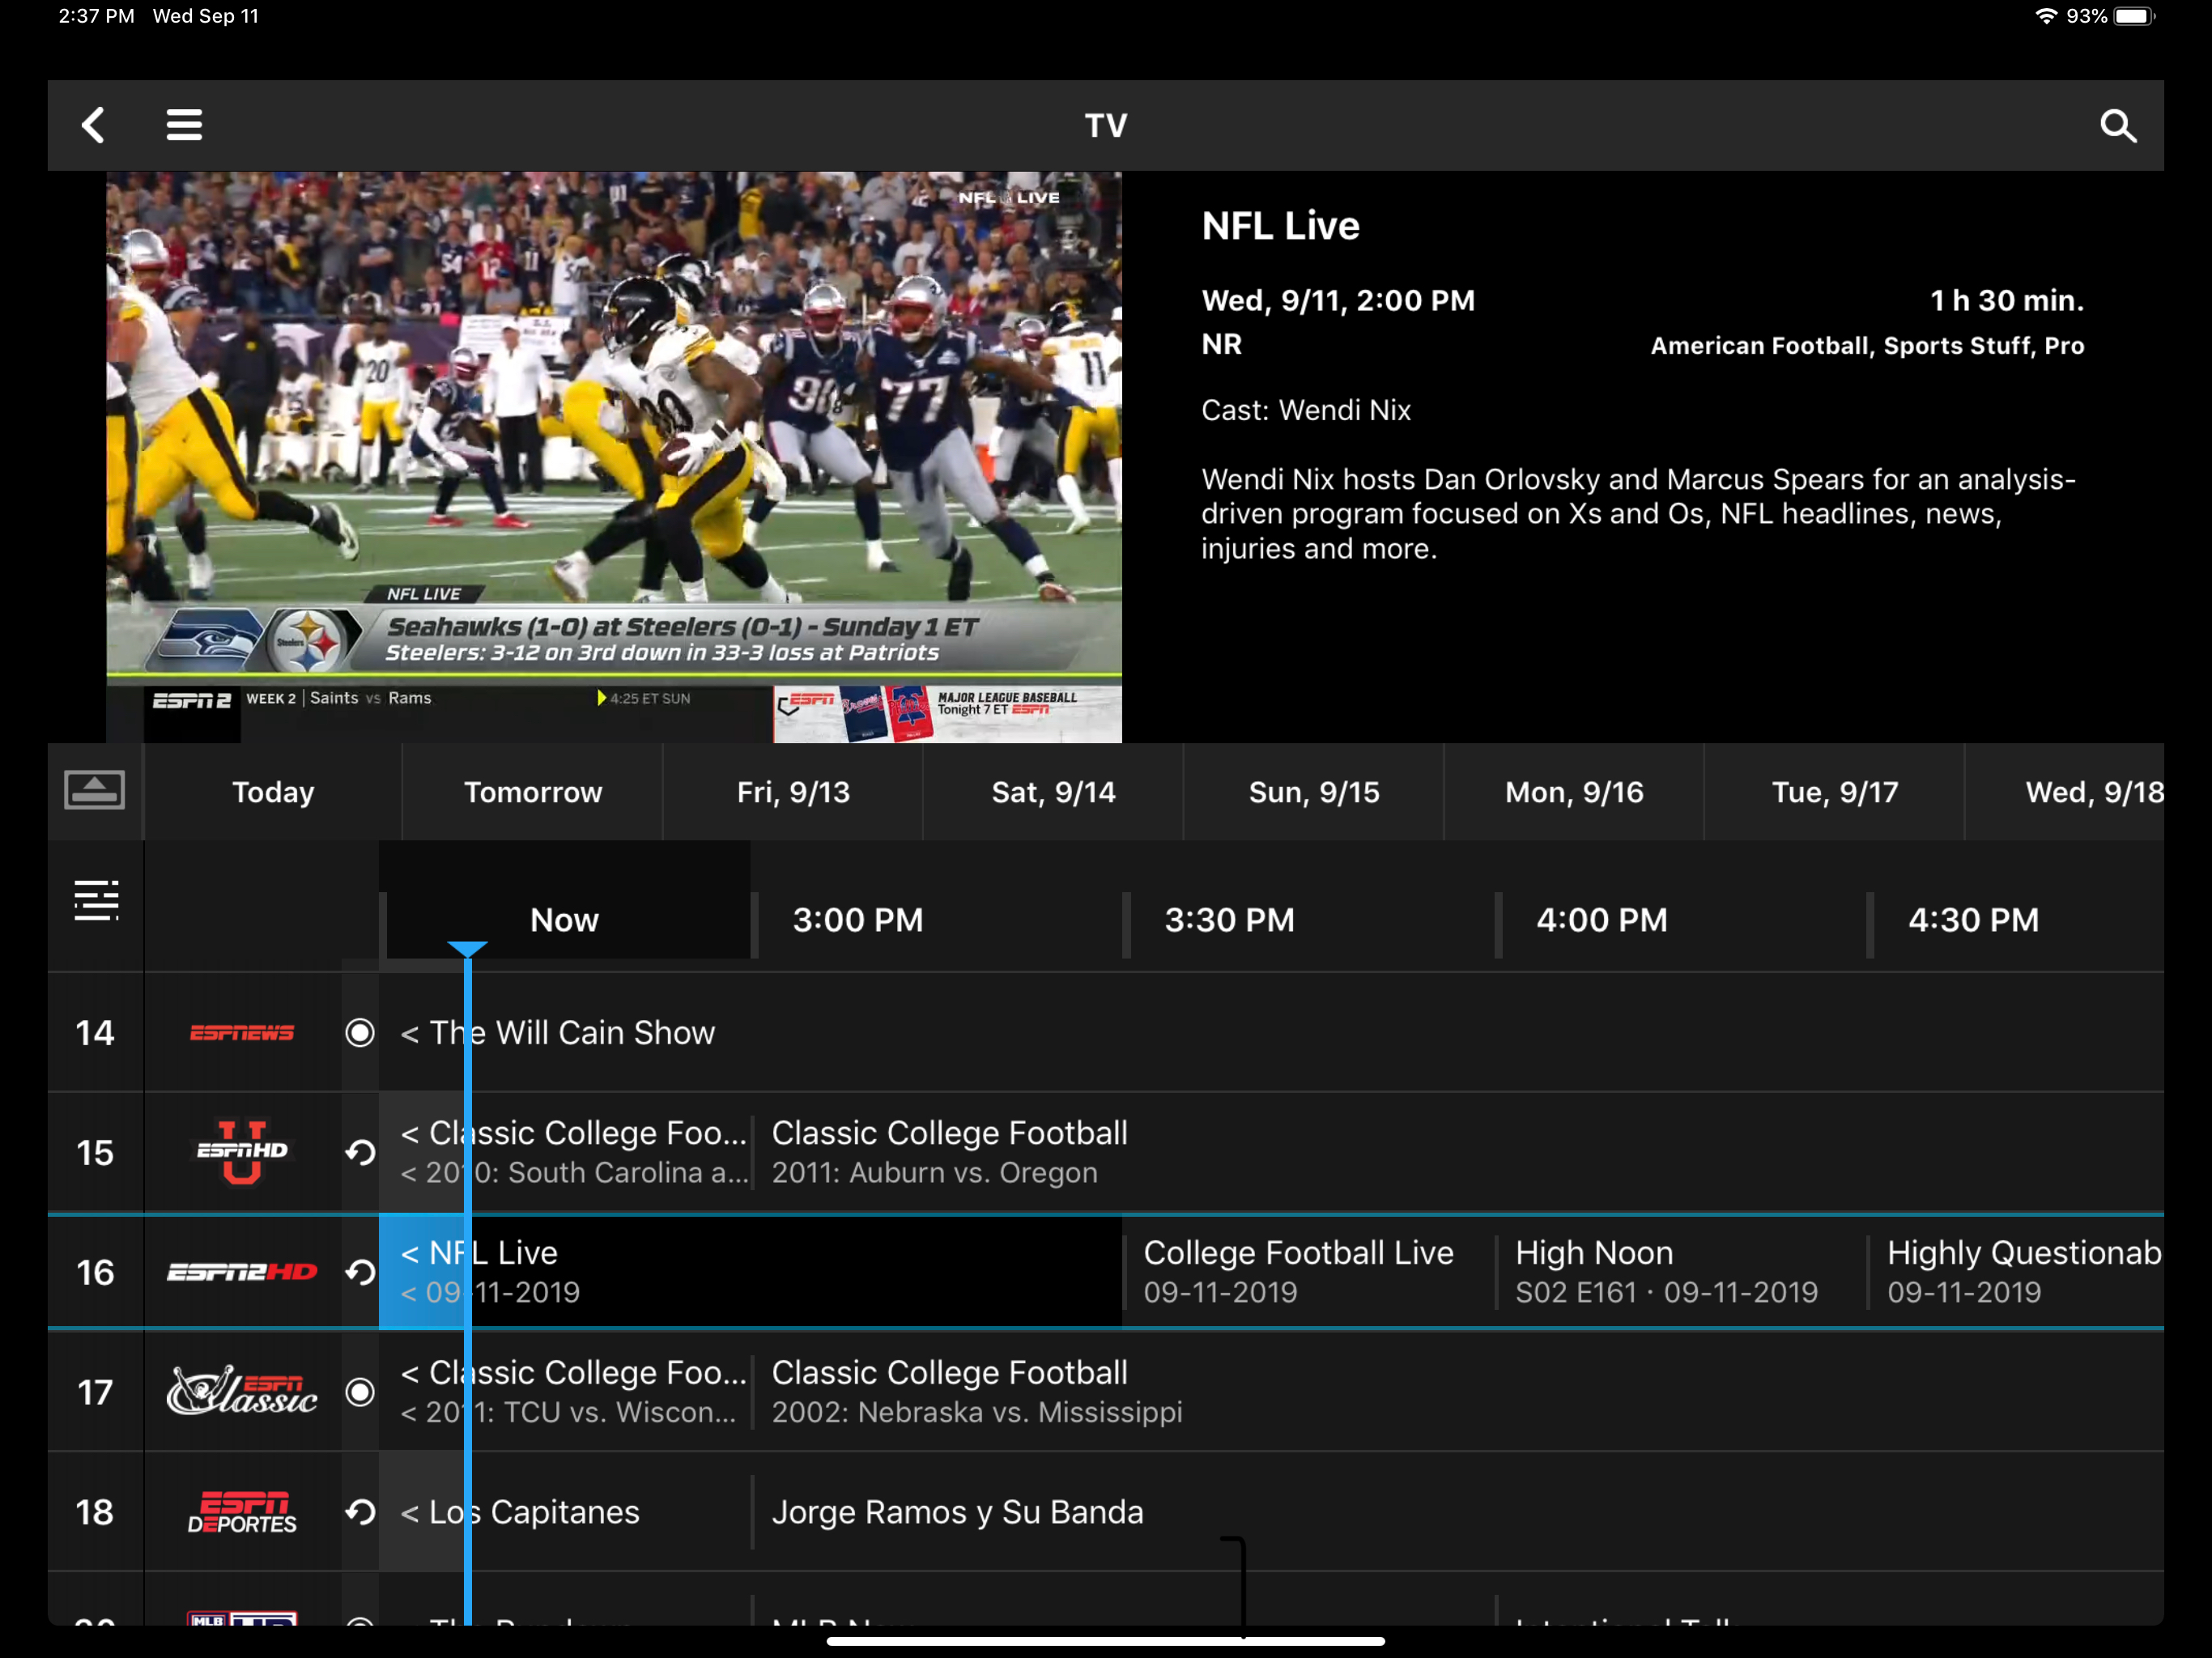Image resolution: width=2212 pixels, height=1658 pixels.
Task: Open The Will Cain Show listing
Action: coord(1271,1032)
